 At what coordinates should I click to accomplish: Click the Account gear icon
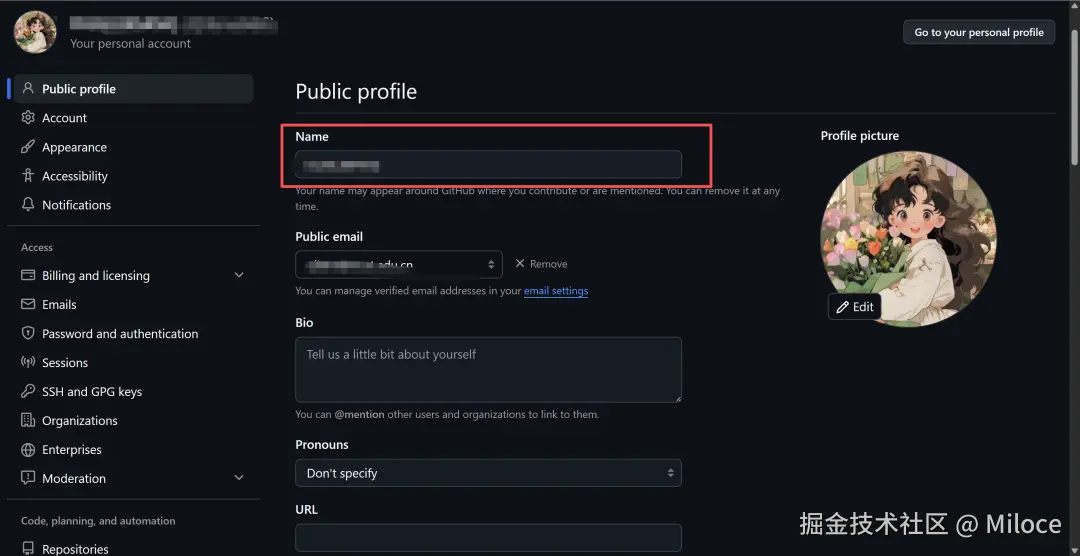click(28, 118)
